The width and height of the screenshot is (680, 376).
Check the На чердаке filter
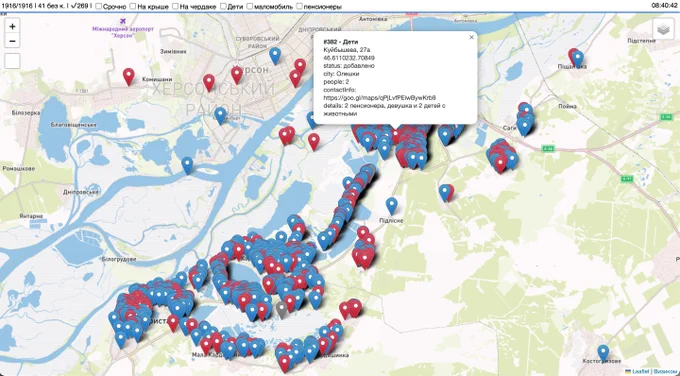pos(175,6)
